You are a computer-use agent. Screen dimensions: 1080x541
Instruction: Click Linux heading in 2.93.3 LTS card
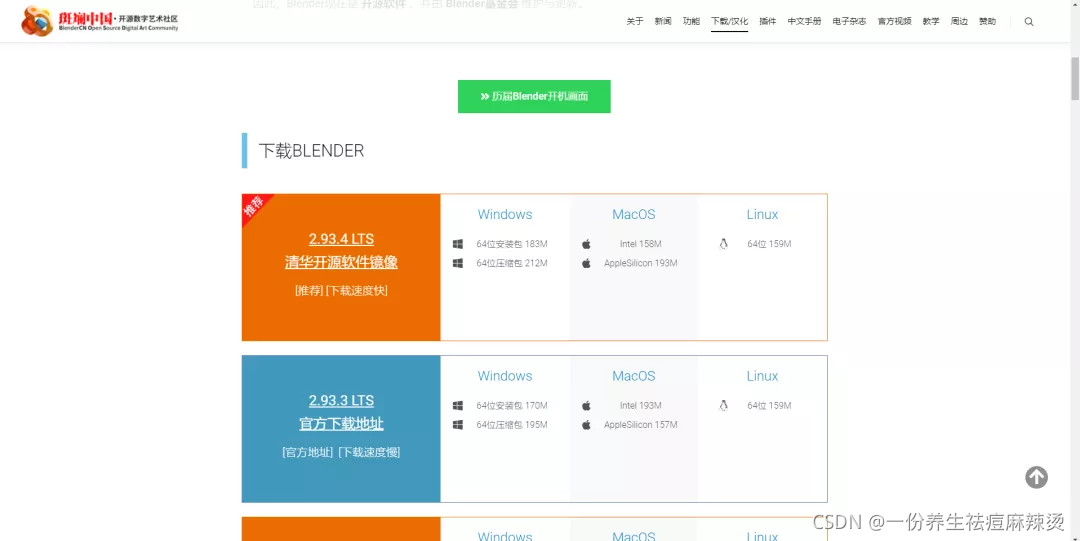[762, 376]
